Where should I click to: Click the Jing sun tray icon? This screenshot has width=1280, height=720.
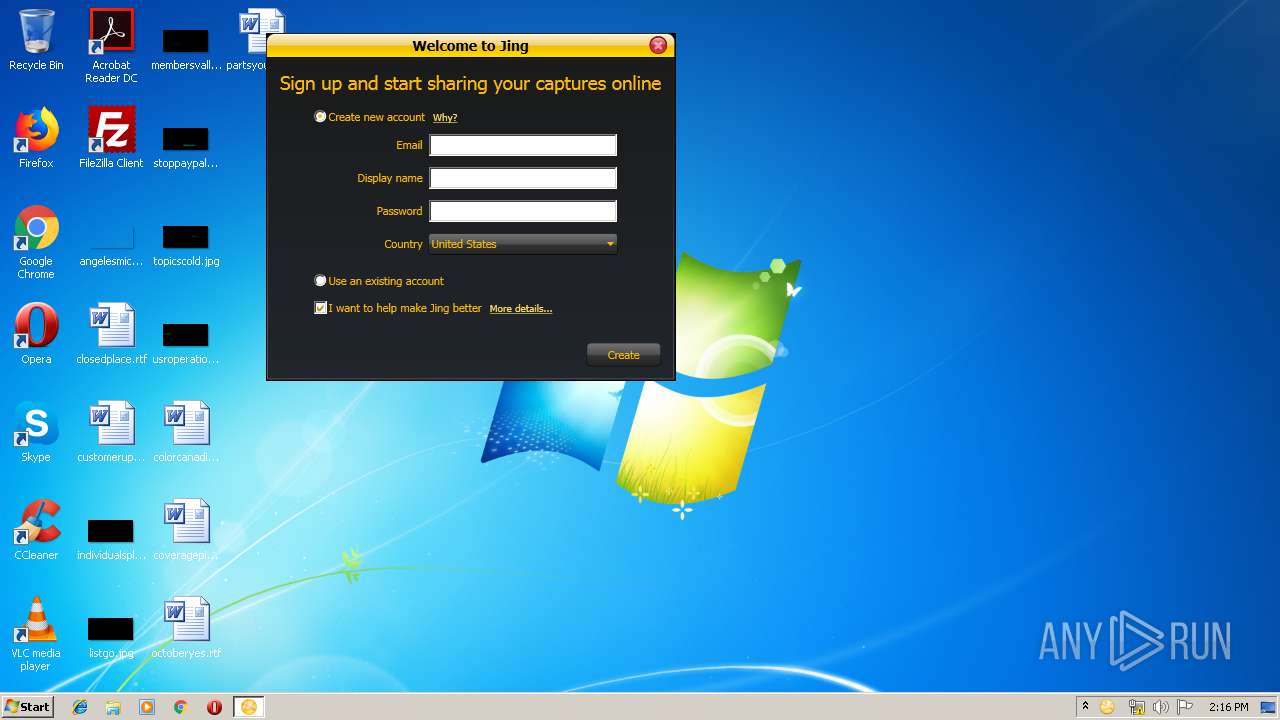point(1107,707)
